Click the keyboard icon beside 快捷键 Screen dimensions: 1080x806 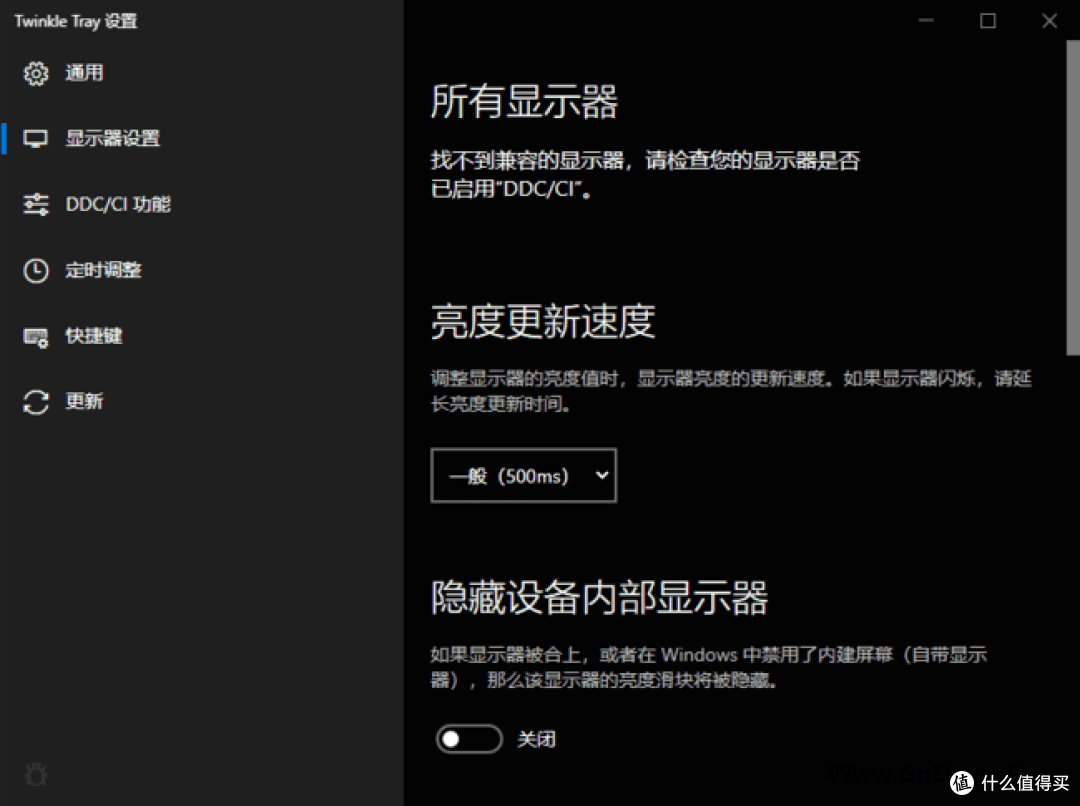[x=36, y=336]
